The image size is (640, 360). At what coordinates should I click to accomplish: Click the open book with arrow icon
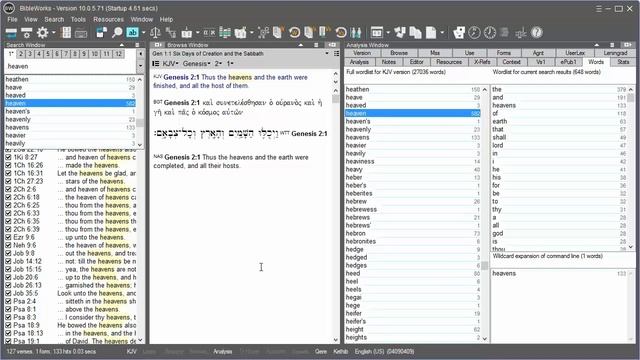[x=187, y=33]
